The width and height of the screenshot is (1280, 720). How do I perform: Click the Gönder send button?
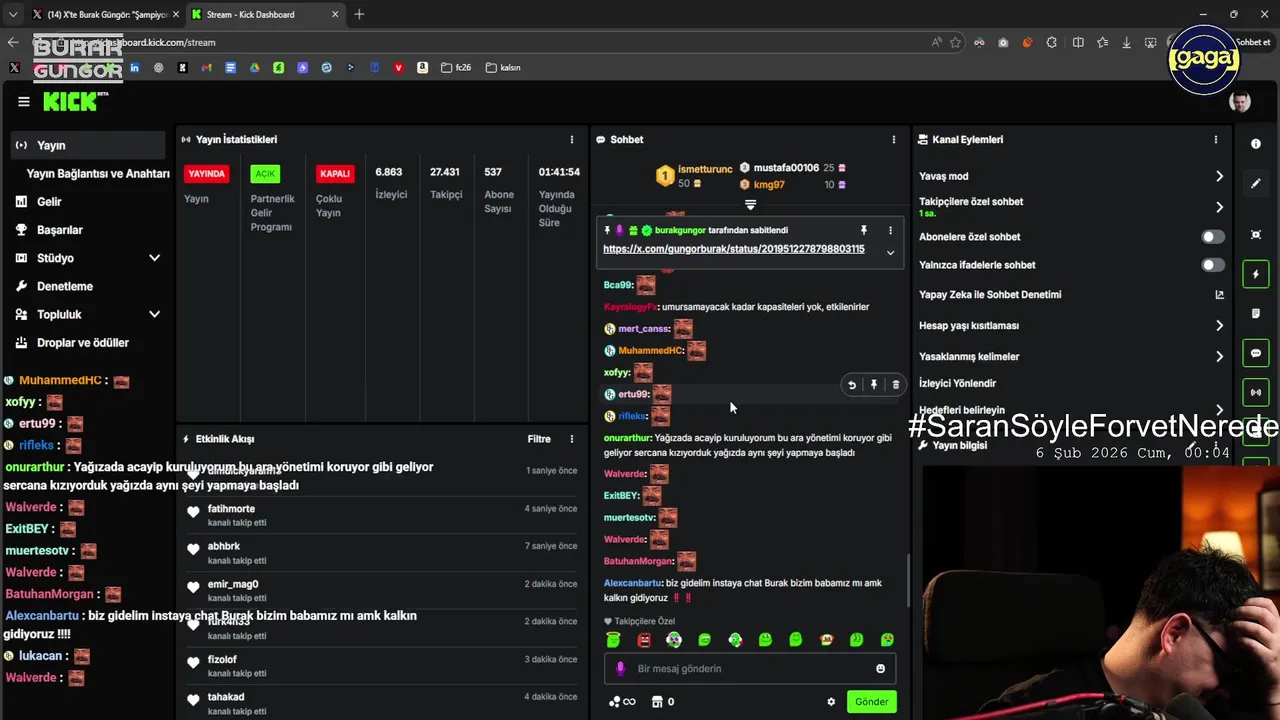tap(871, 702)
